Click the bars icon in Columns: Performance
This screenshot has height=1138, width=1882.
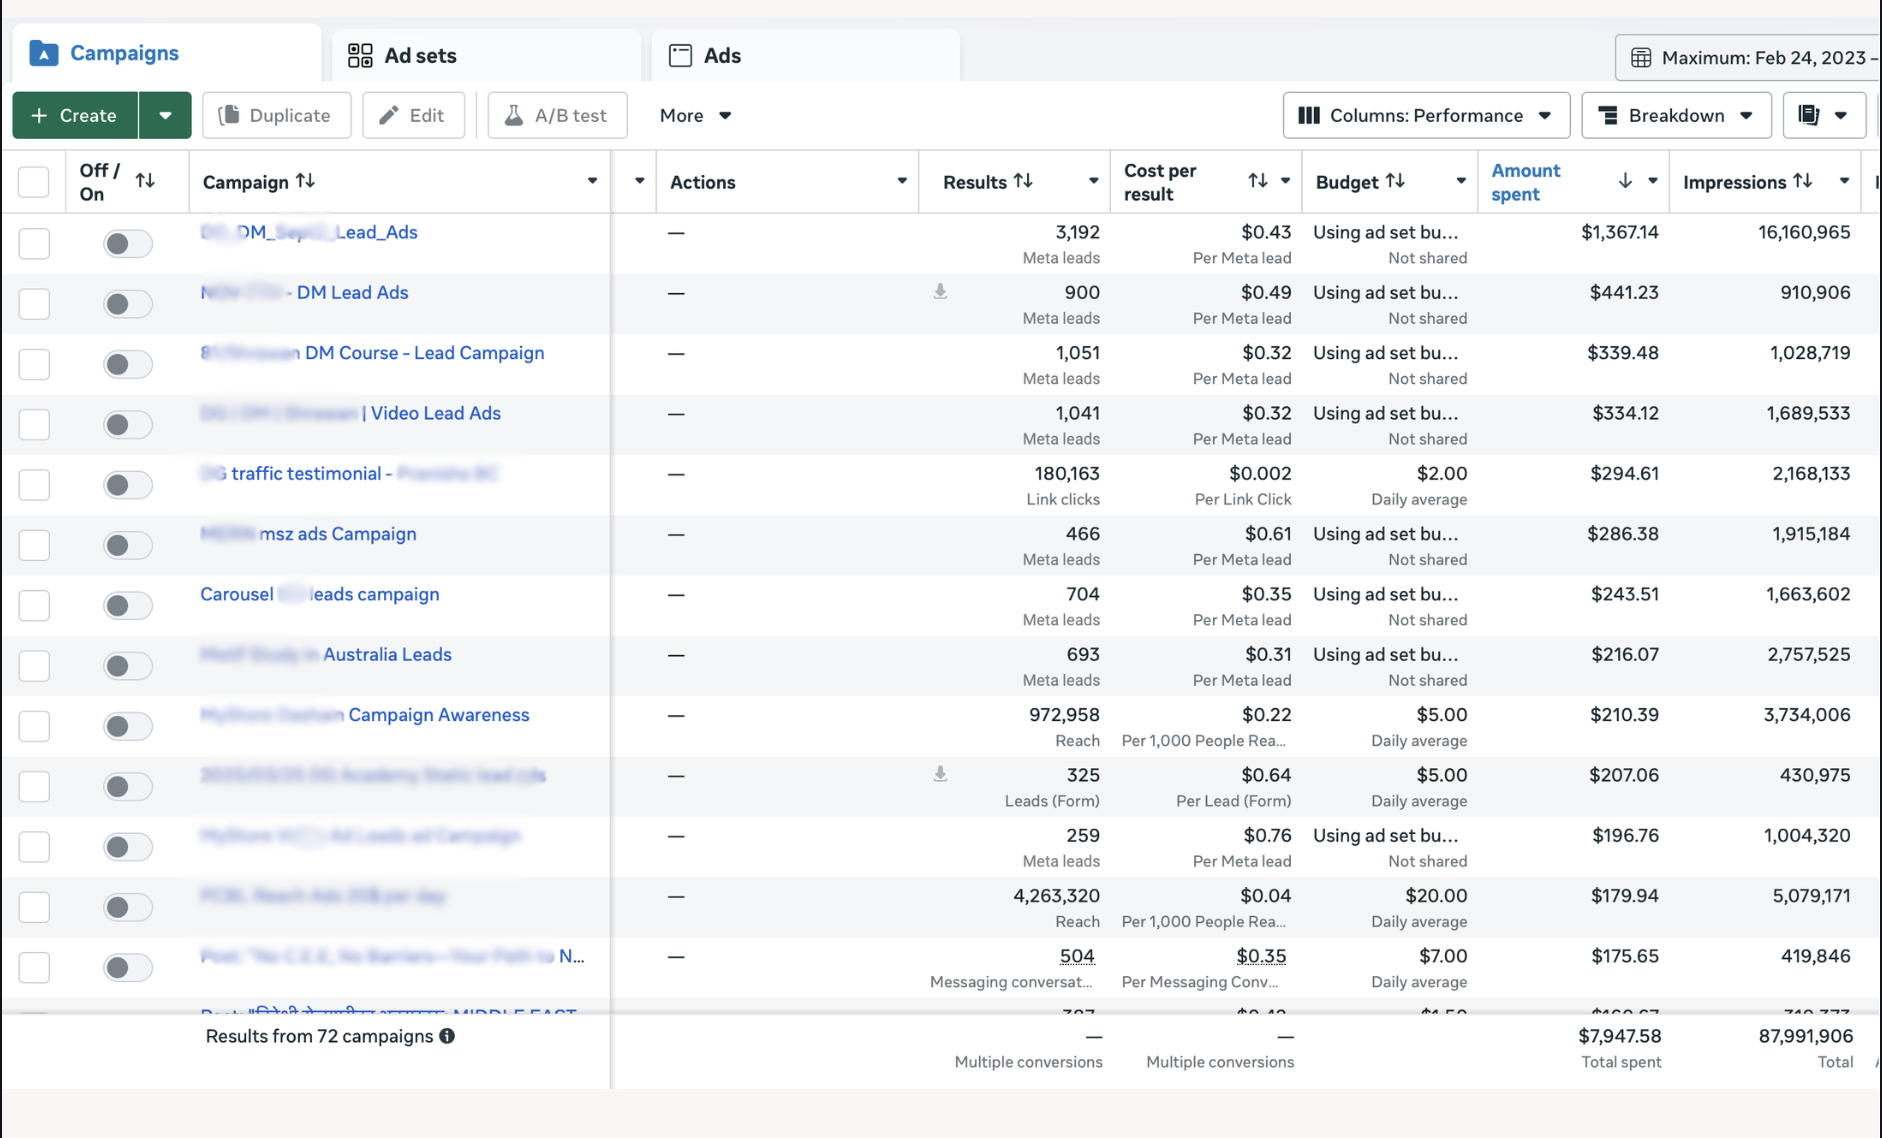coord(1309,115)
